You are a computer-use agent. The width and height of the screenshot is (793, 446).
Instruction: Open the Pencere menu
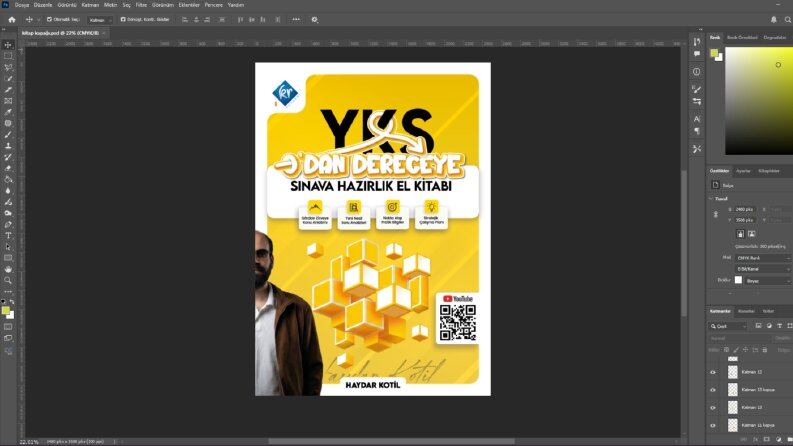click(x=213, y=5)
